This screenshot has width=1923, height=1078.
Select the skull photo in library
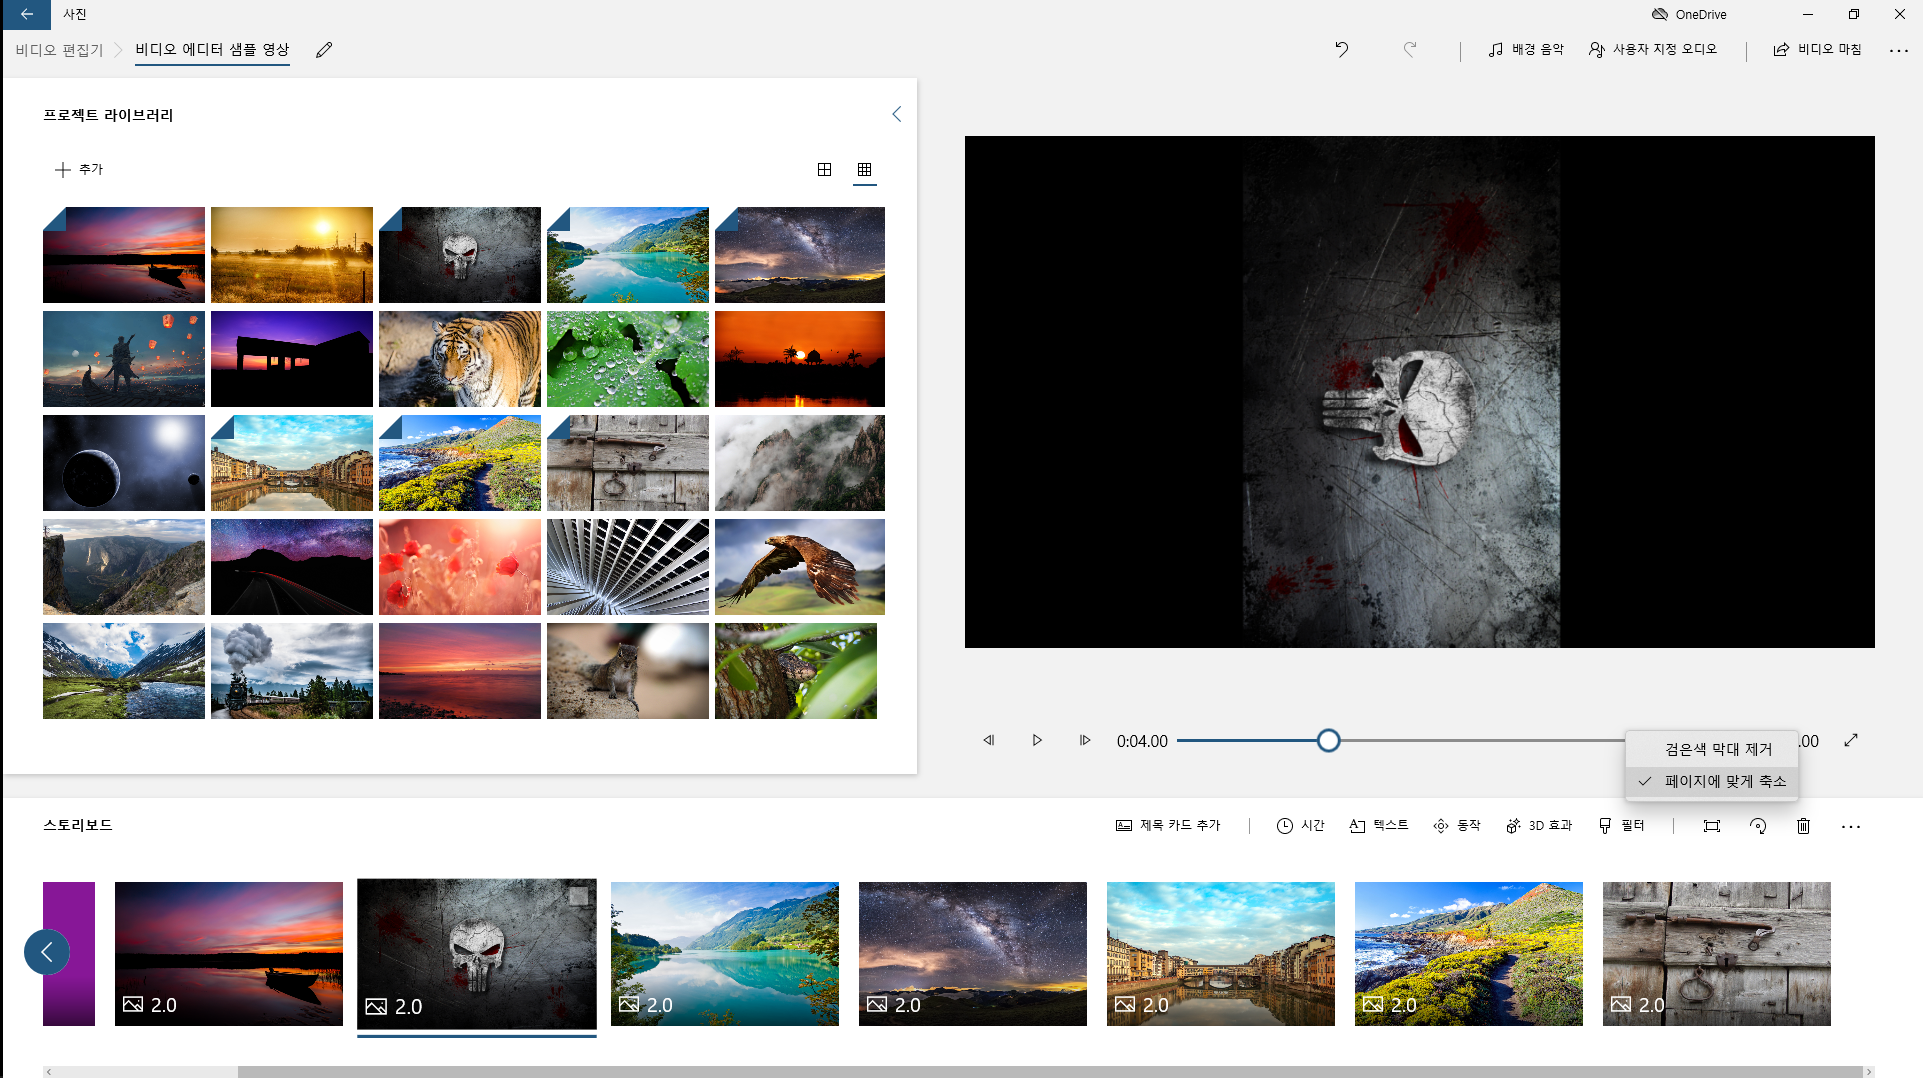point(460,255)
